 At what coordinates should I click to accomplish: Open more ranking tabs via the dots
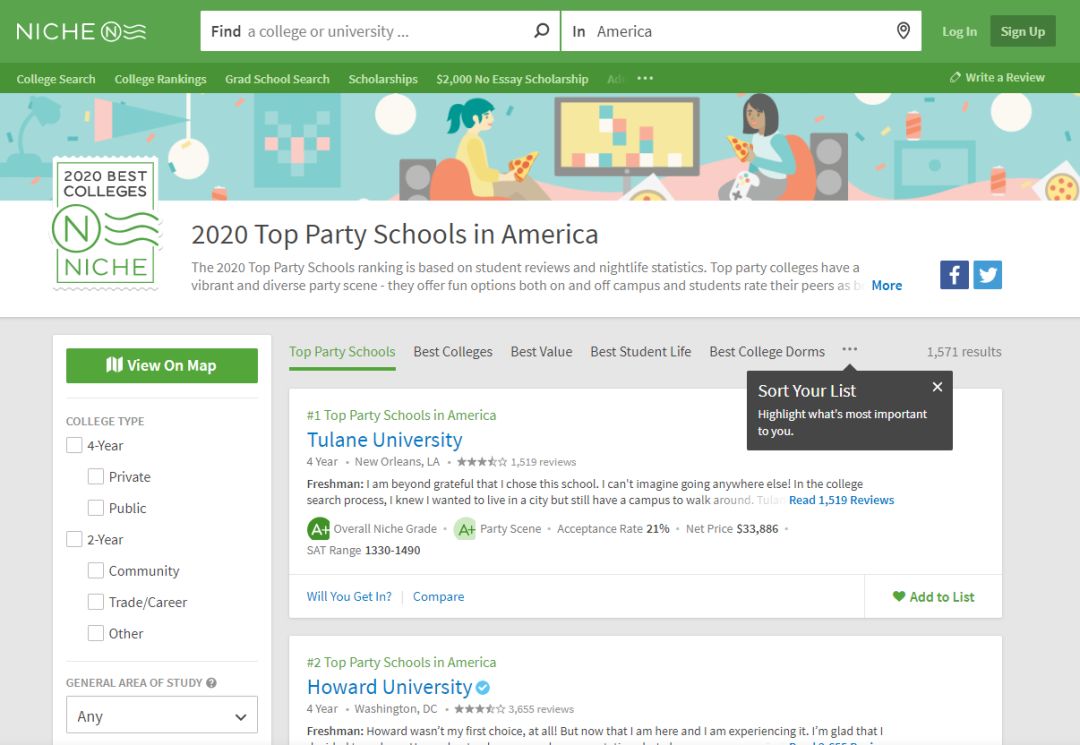click(849, 350)
